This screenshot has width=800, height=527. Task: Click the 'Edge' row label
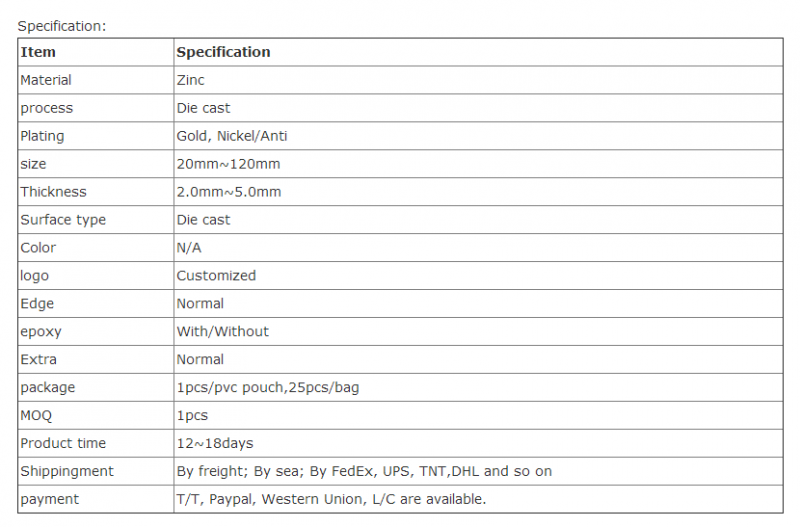pyautogui.click(x=37, y=304)
